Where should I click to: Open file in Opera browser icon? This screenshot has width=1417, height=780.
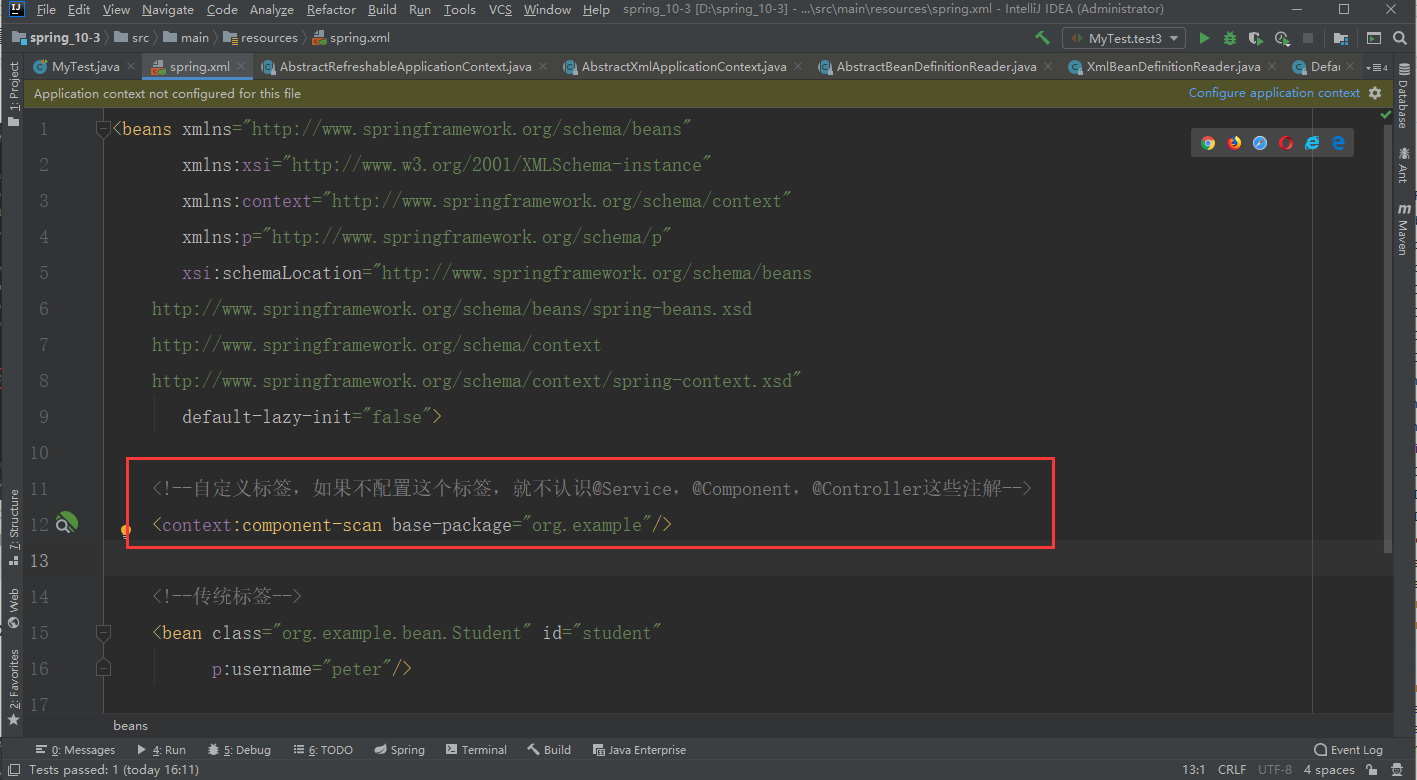(x=1286, y=143)
